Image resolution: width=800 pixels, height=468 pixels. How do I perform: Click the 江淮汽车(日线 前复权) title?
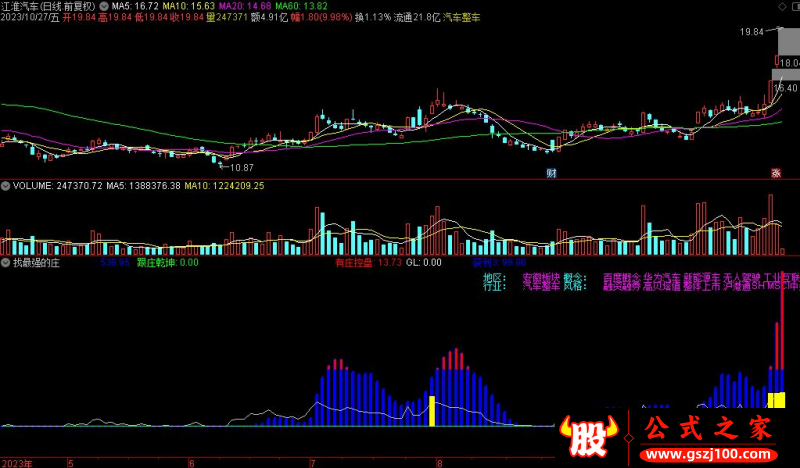click(48, 6)
